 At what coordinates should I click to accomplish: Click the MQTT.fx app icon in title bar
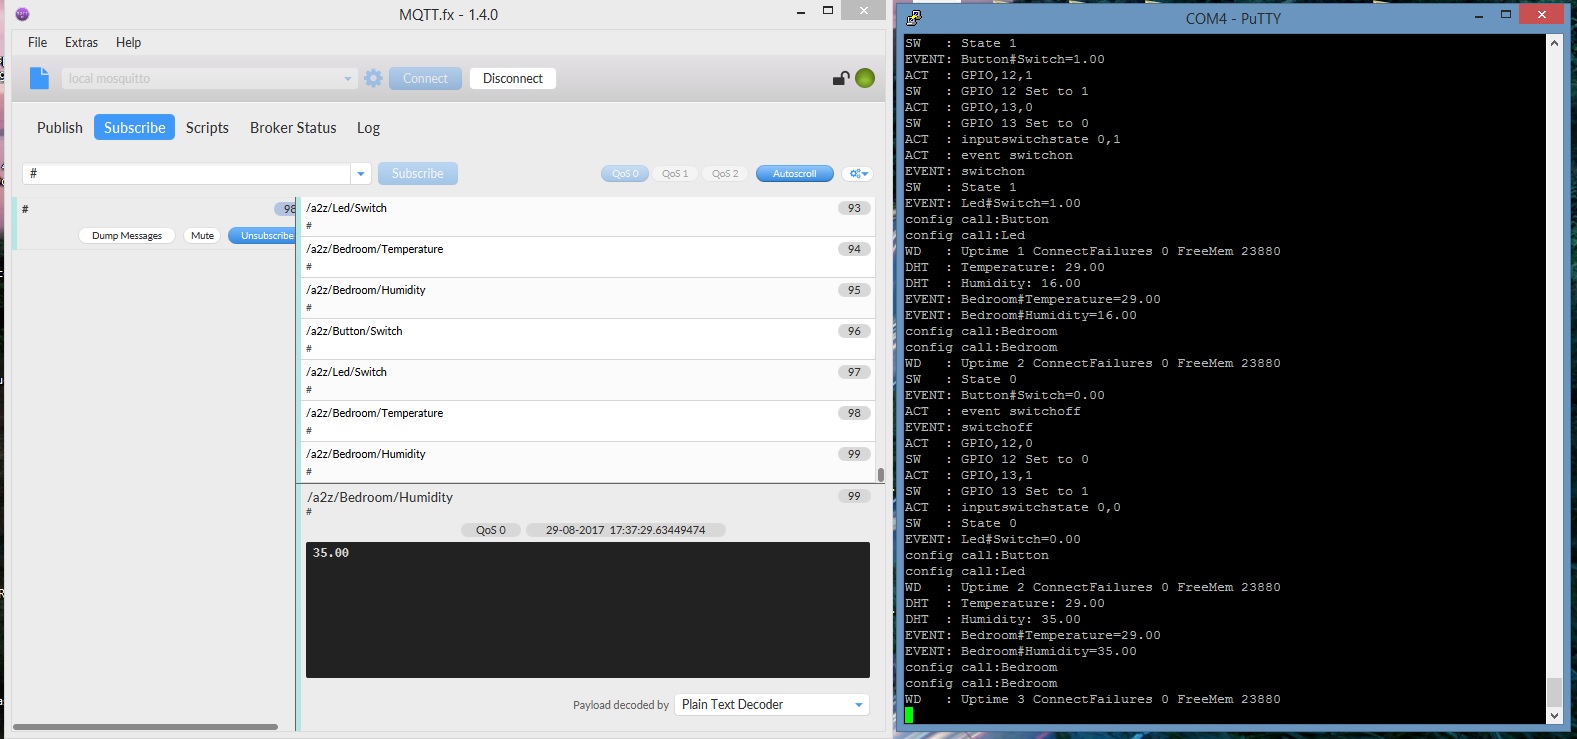22,14
